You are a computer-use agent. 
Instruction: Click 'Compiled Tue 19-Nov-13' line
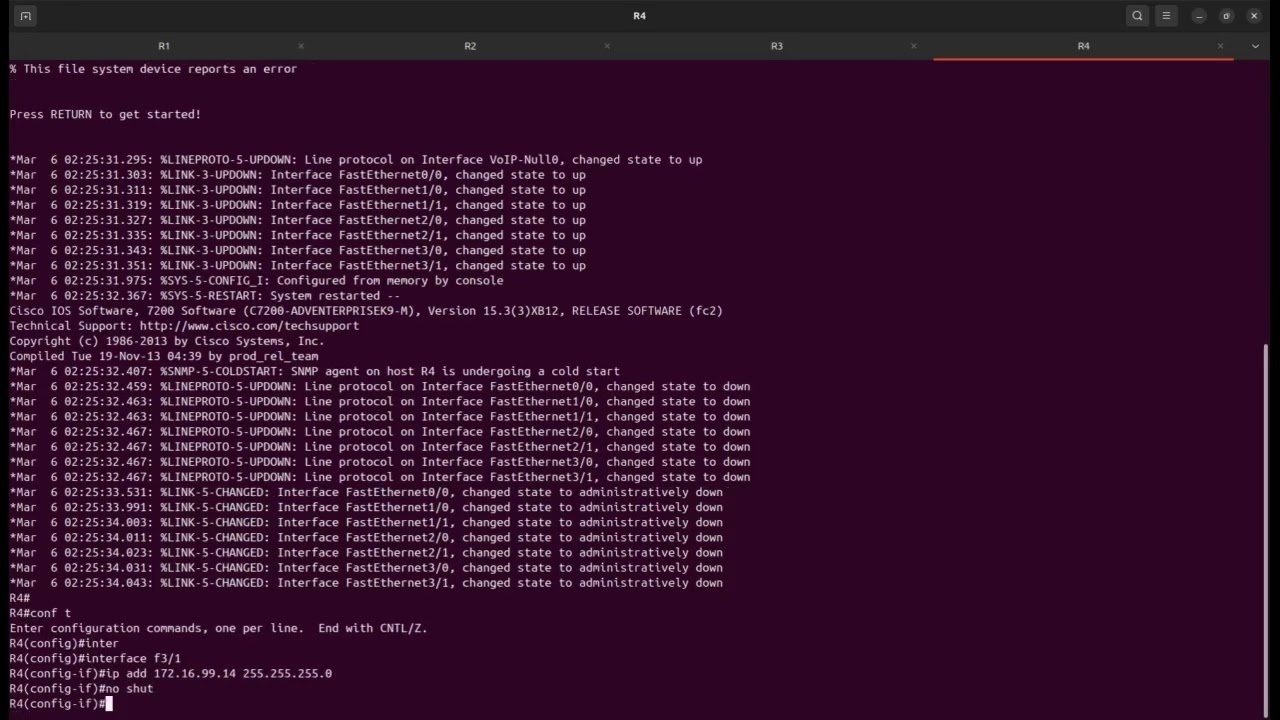[164, 356]
